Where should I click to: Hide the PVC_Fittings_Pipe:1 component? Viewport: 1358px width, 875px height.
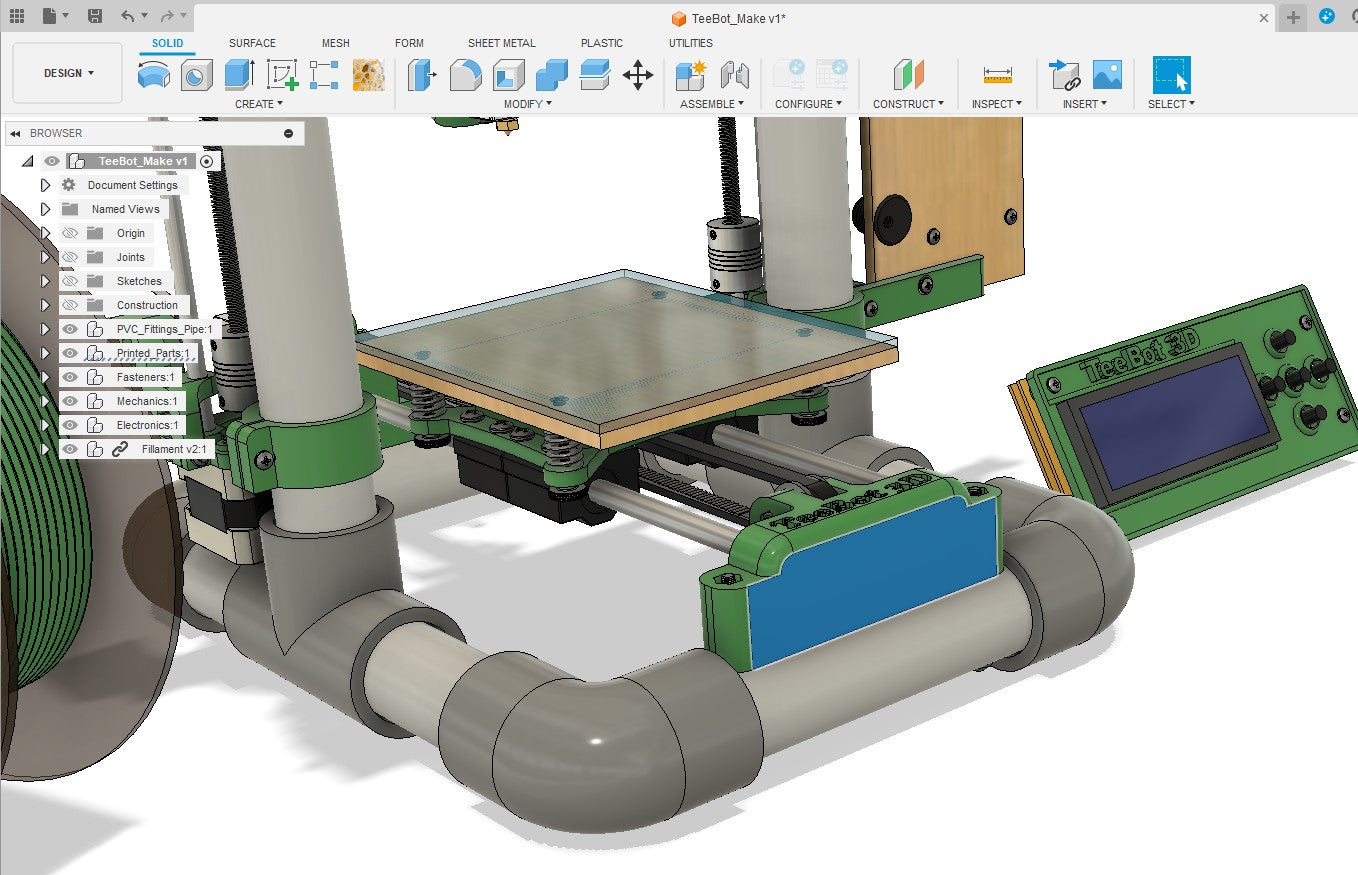coord(70,329)
